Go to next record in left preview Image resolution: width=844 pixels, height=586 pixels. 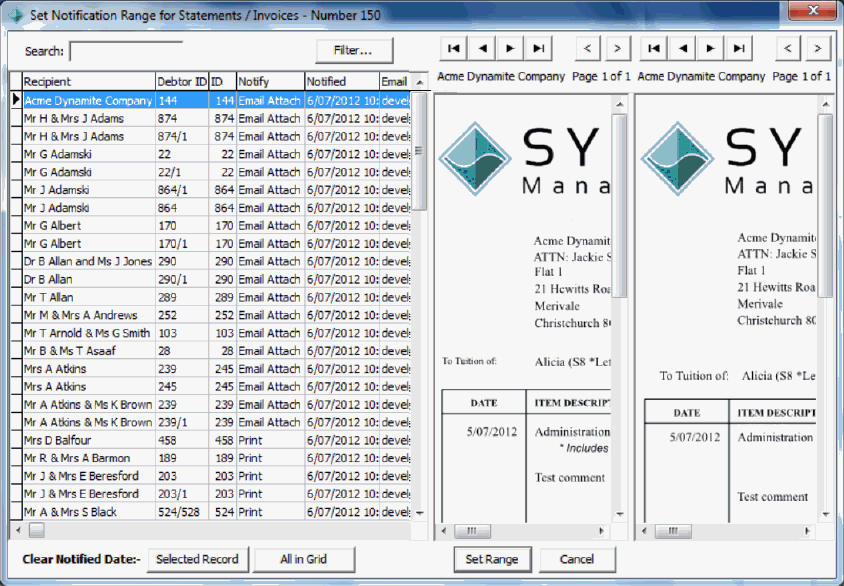(x=510, y=49)
